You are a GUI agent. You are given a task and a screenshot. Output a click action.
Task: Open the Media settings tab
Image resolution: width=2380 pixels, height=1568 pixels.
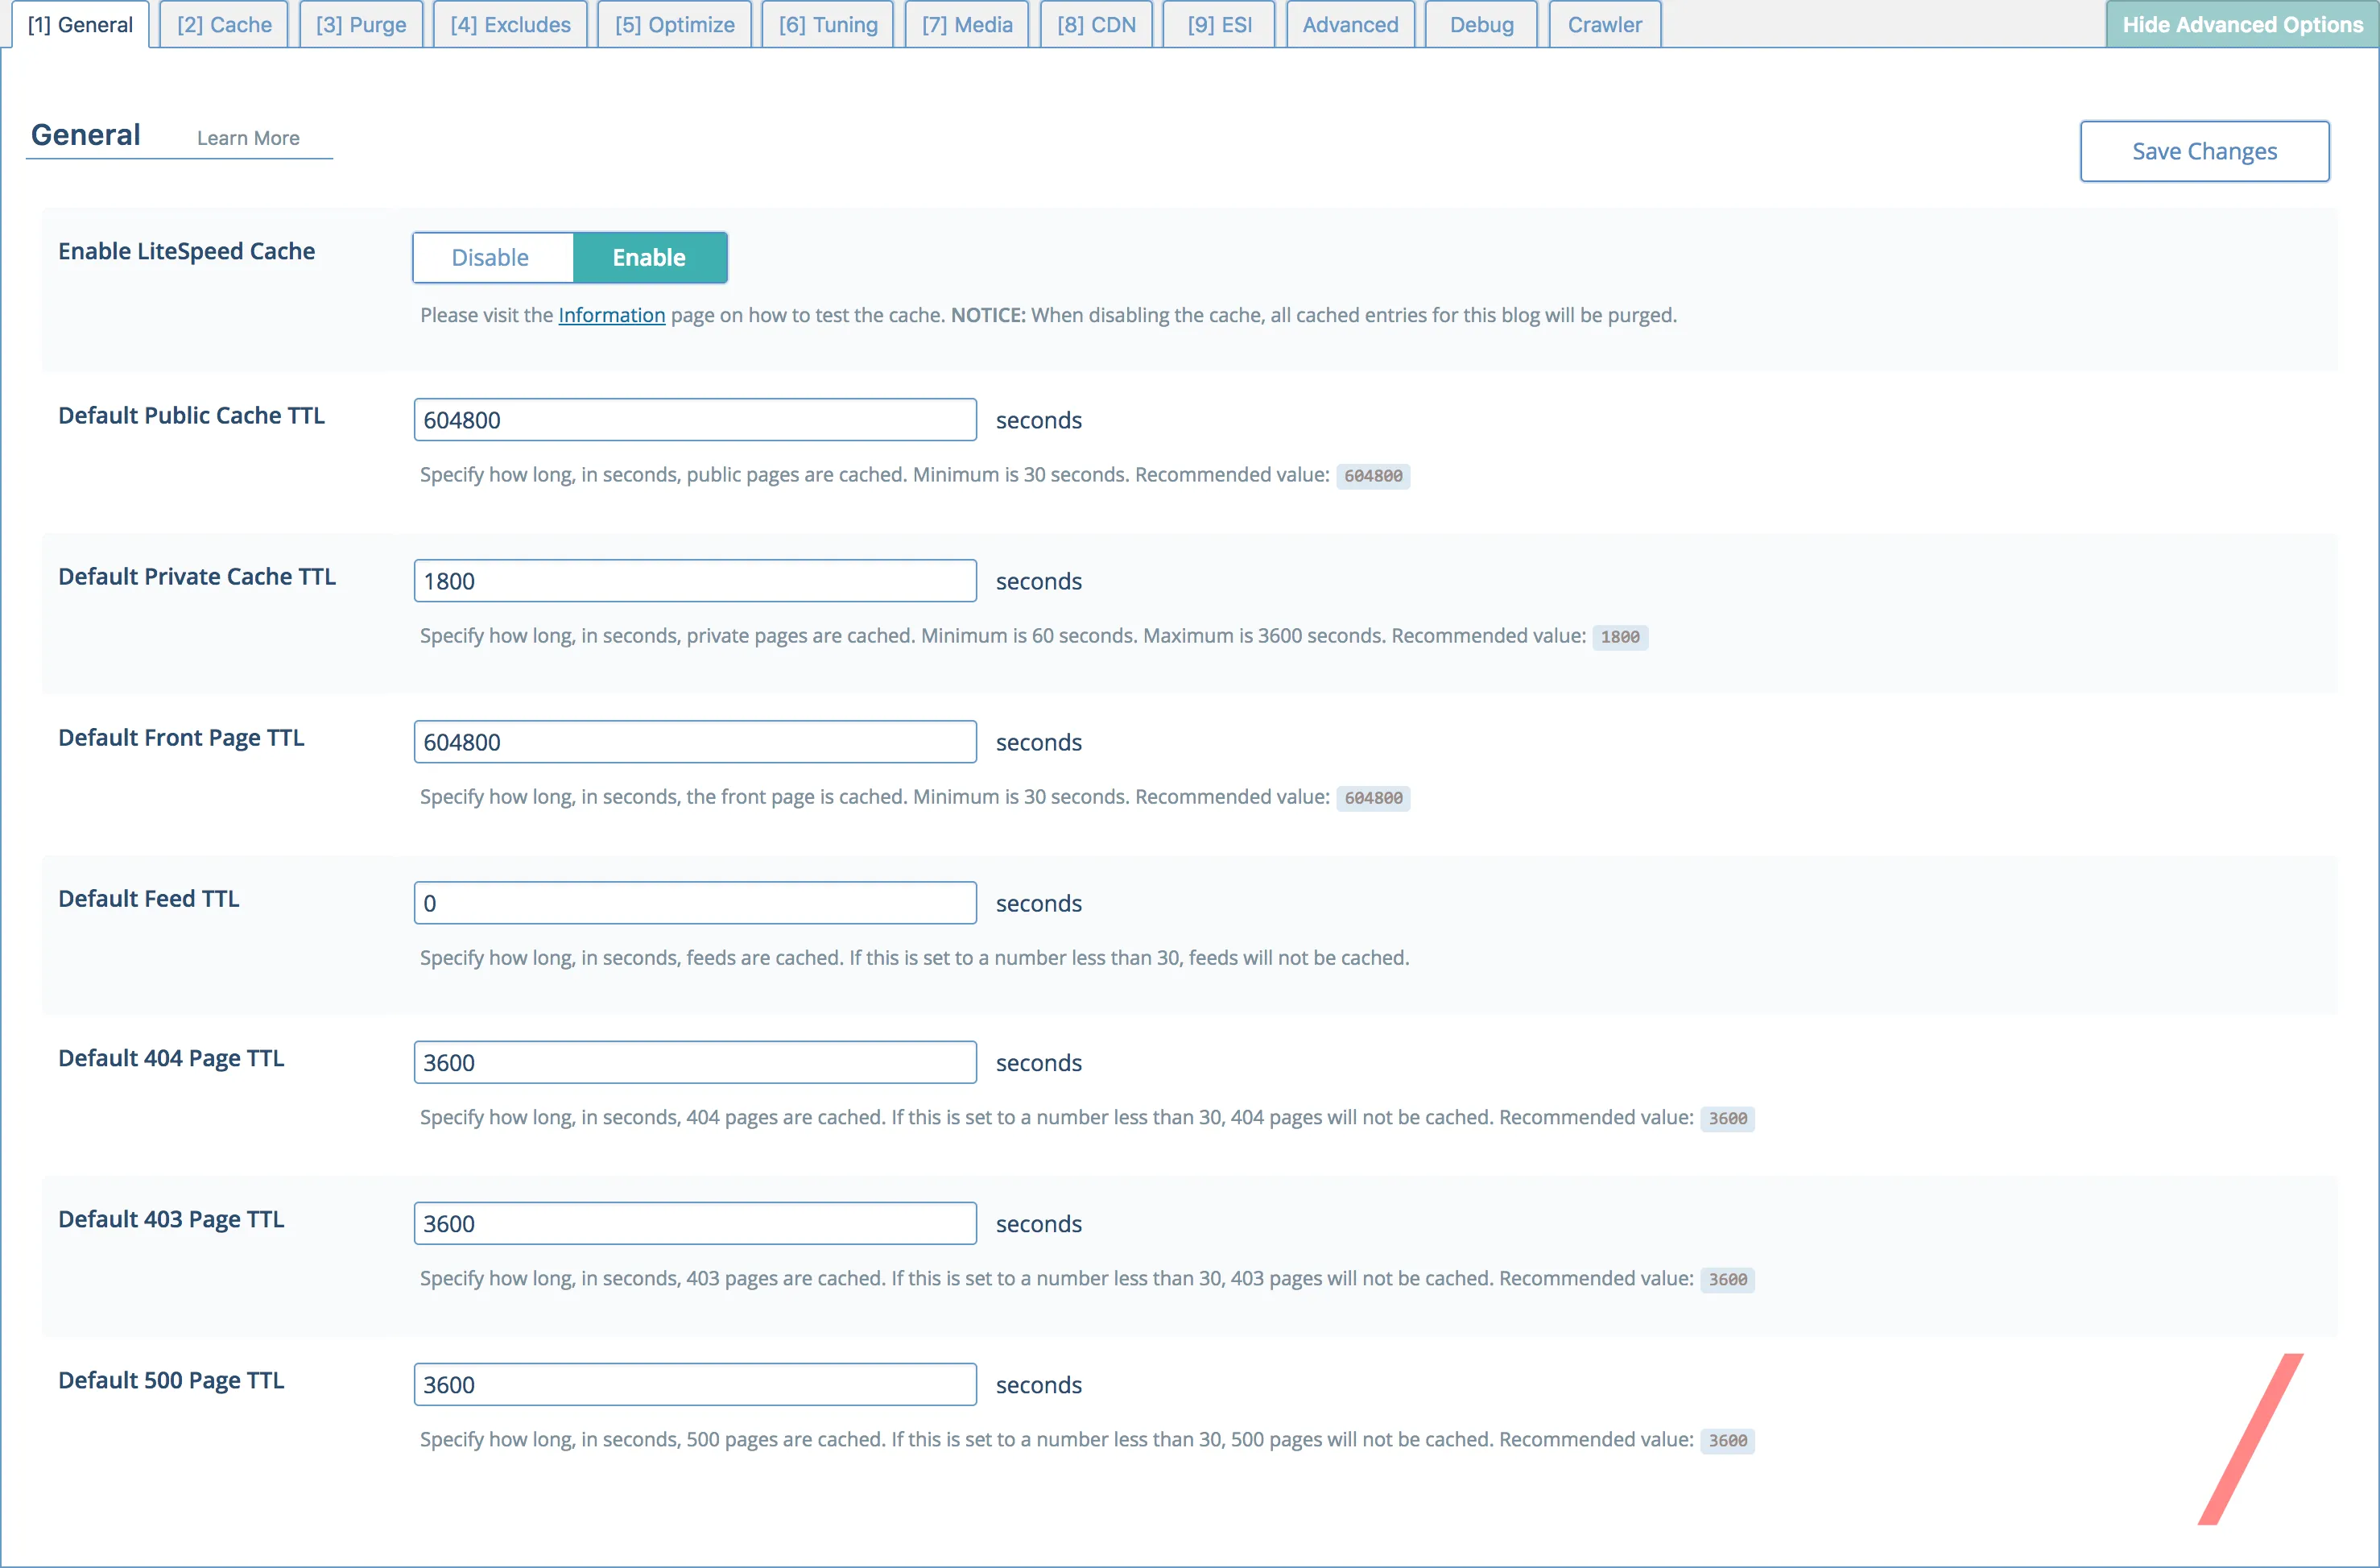[x=966, y=24]
